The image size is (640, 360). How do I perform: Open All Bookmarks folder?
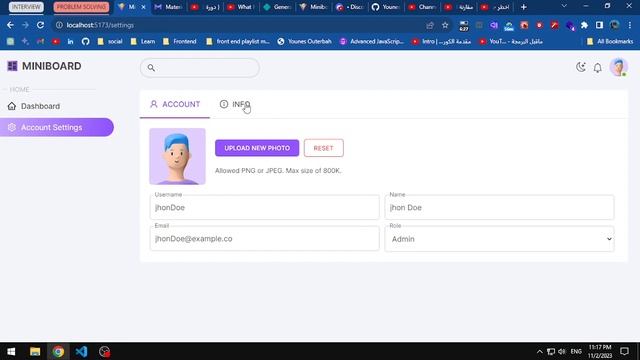(x=610, y=41)
